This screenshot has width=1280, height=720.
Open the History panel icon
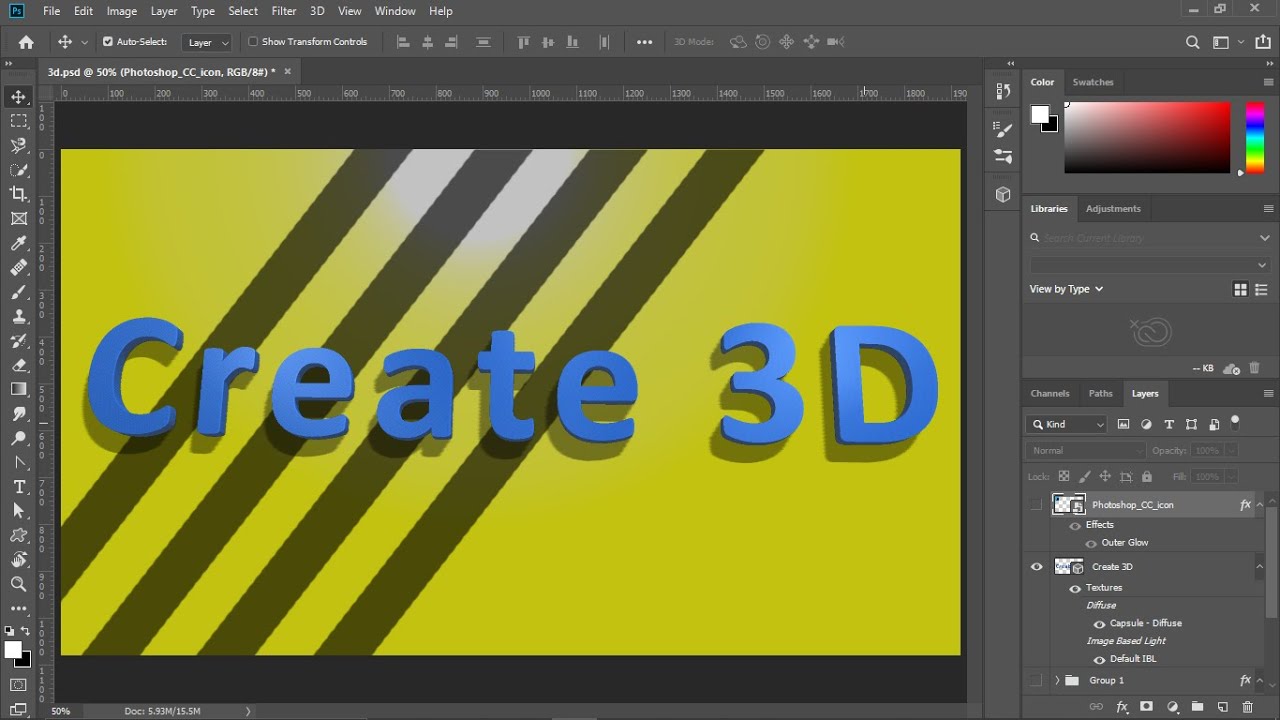[1003, 91]
